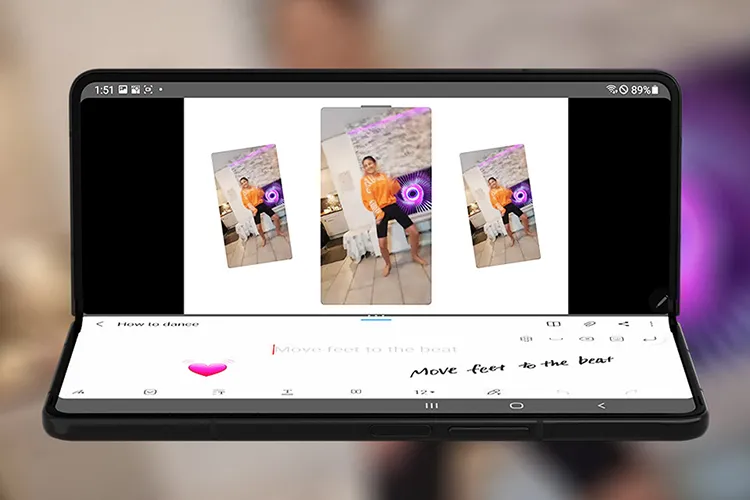Select the right tilted dancing photo
The image size is (750, 500).
499,206
